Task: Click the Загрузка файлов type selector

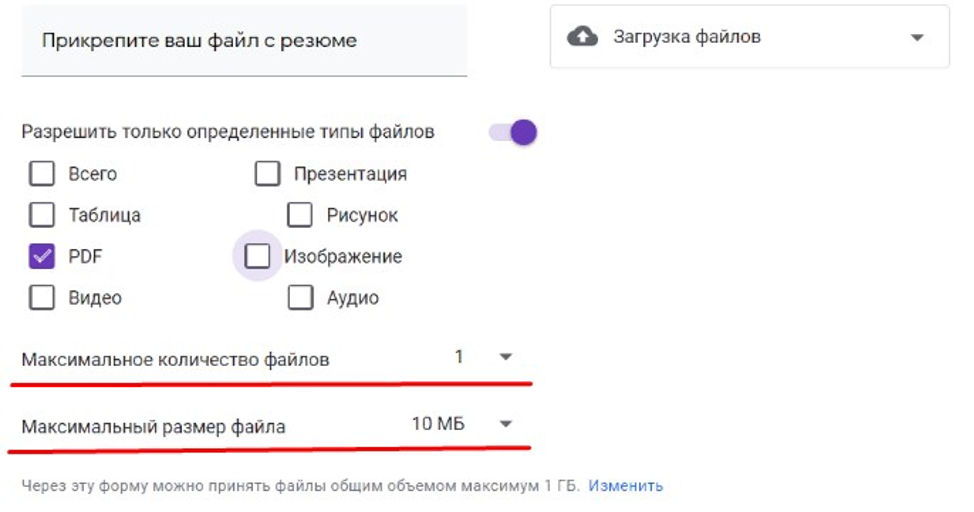Action: coord(749,38)
